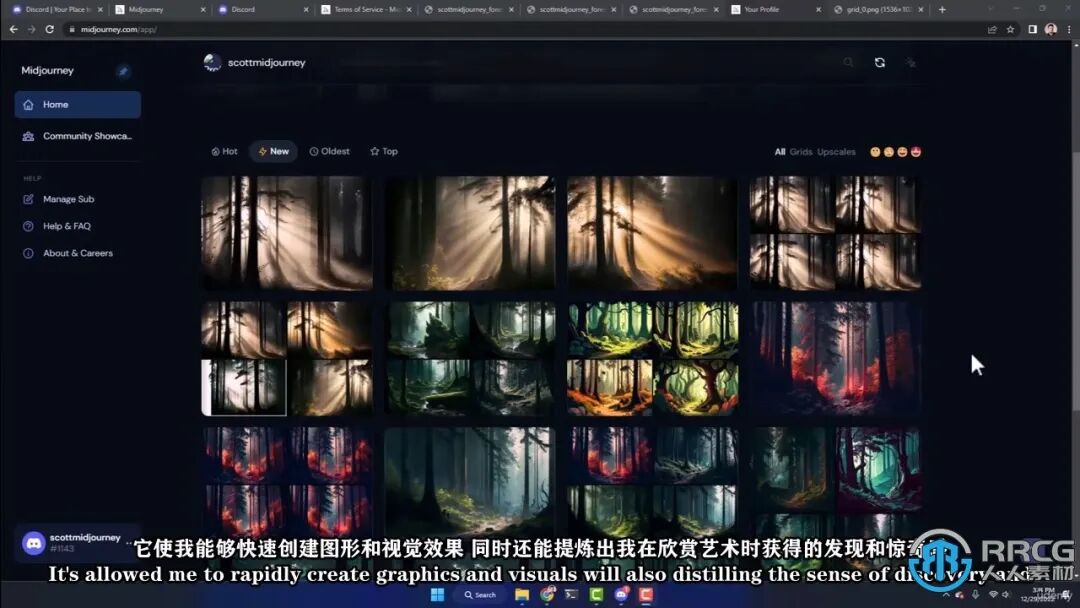
Task: Click the About & Careers info icon
Action: coord(28,253)
